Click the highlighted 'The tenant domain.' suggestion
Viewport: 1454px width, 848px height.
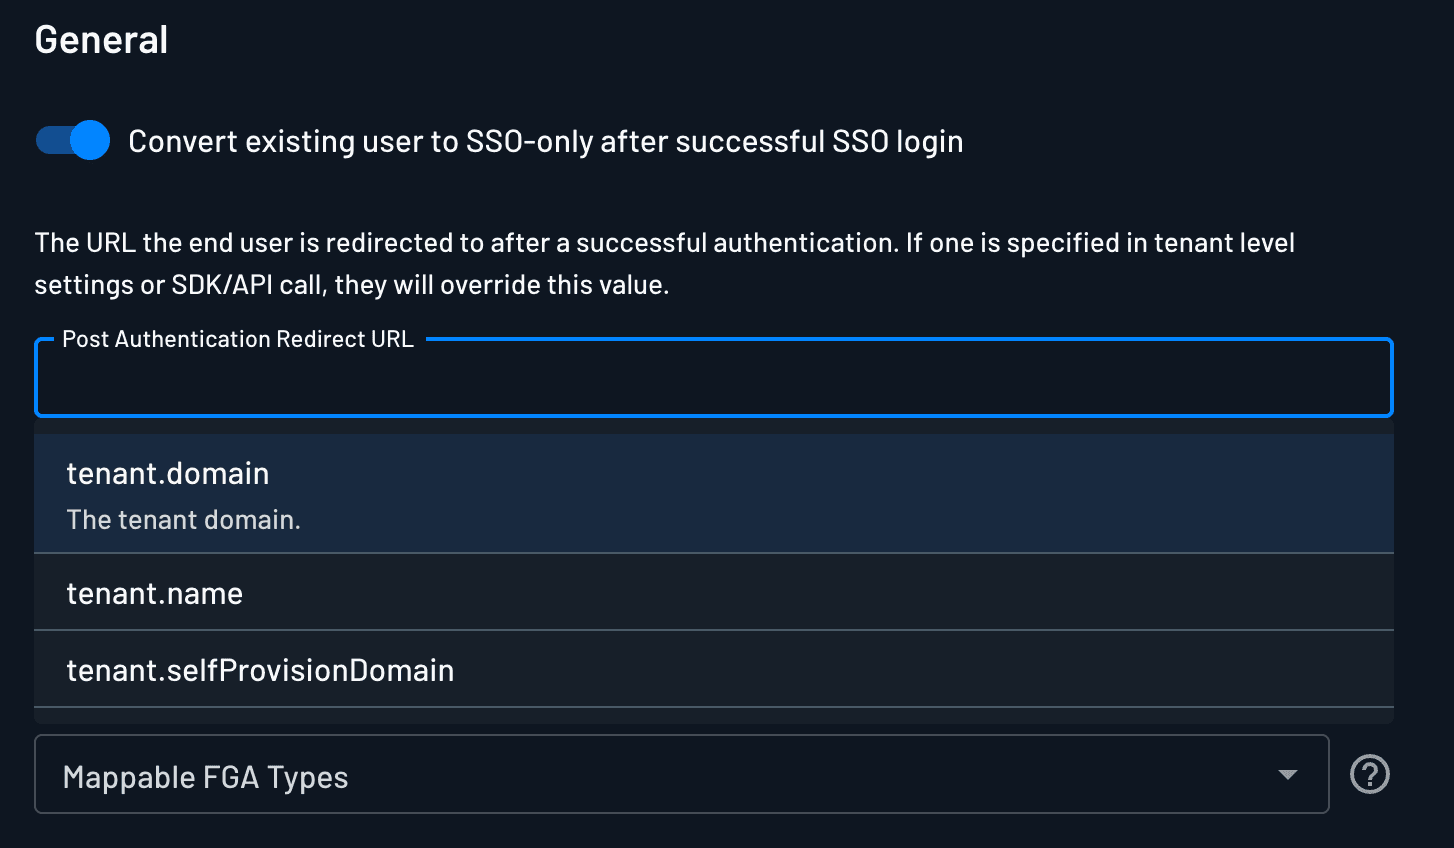click(x=183, y=519)
